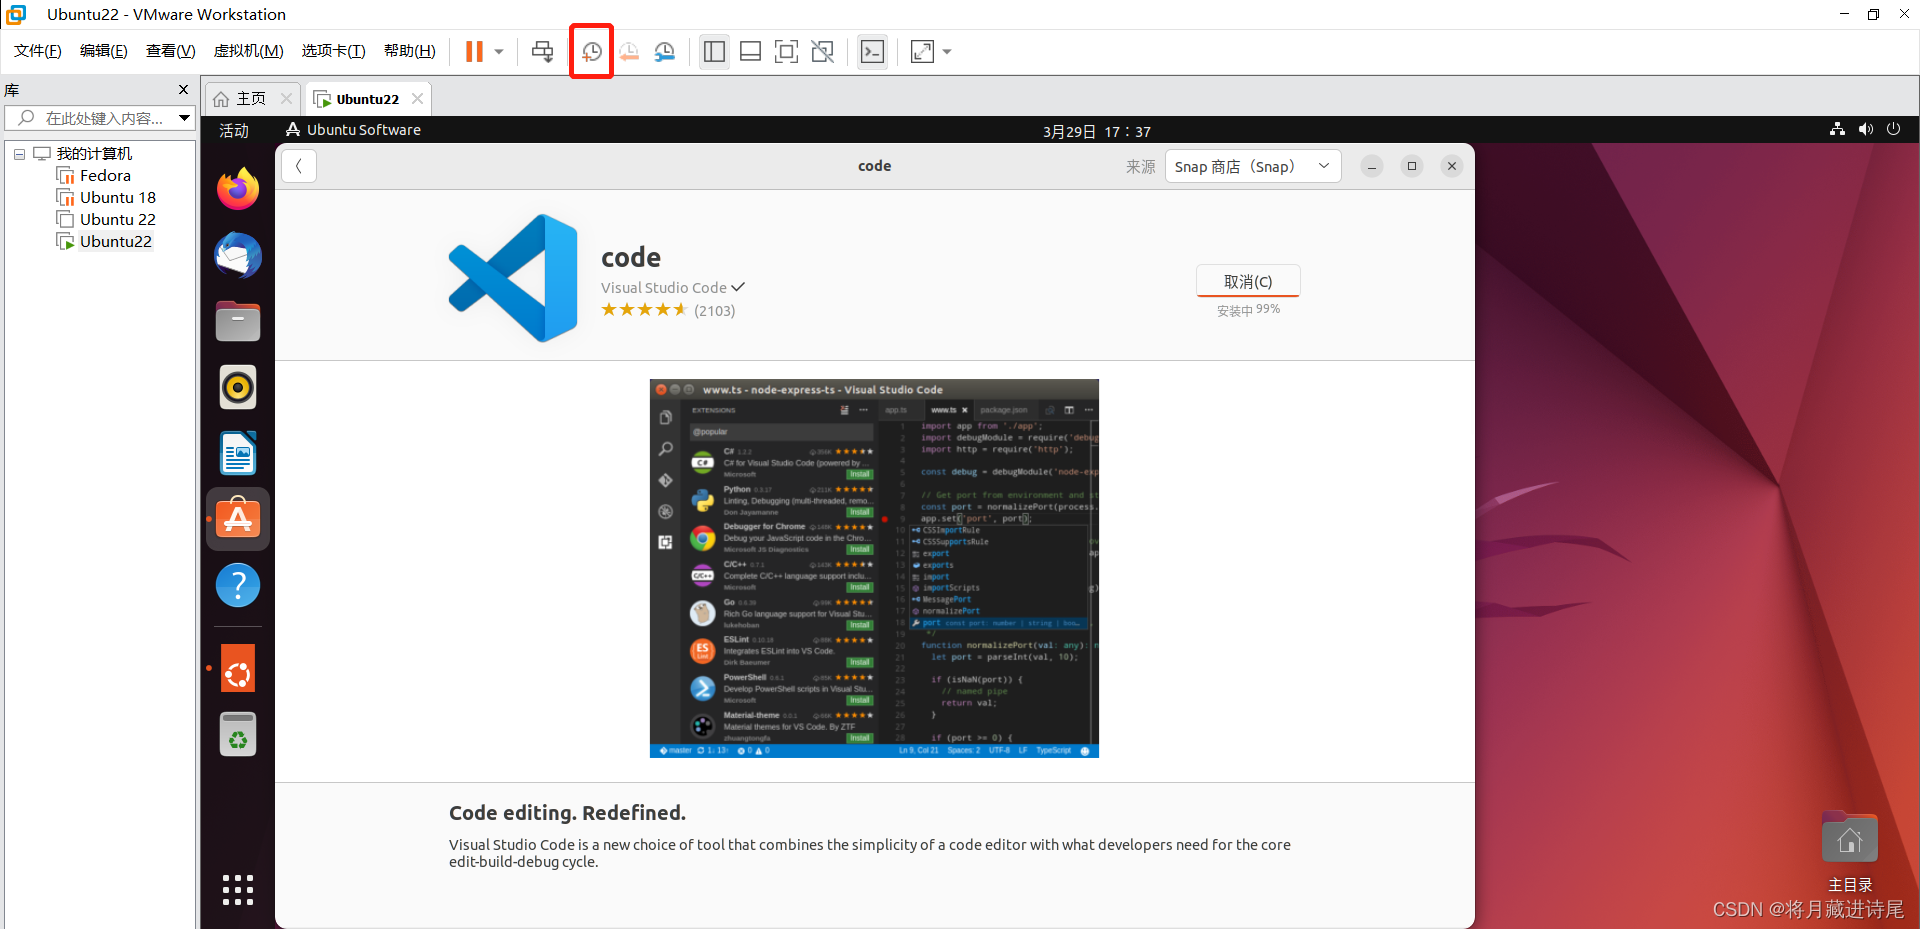Open the 主目录 desktop folder
Image resolution: width=1920 pixels, height=929 pixels.
[1850, 851]
